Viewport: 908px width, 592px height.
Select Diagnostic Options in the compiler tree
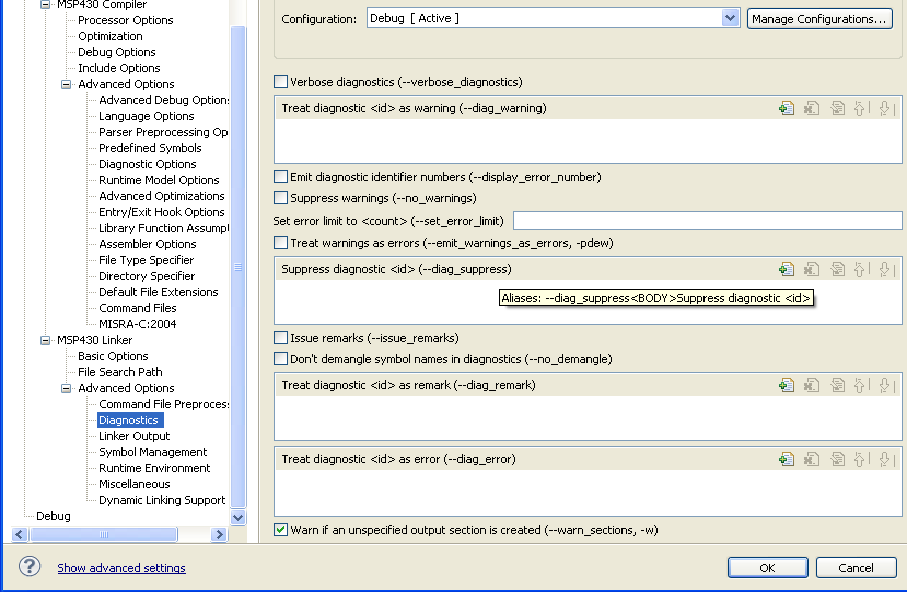[x=148, y=164]
